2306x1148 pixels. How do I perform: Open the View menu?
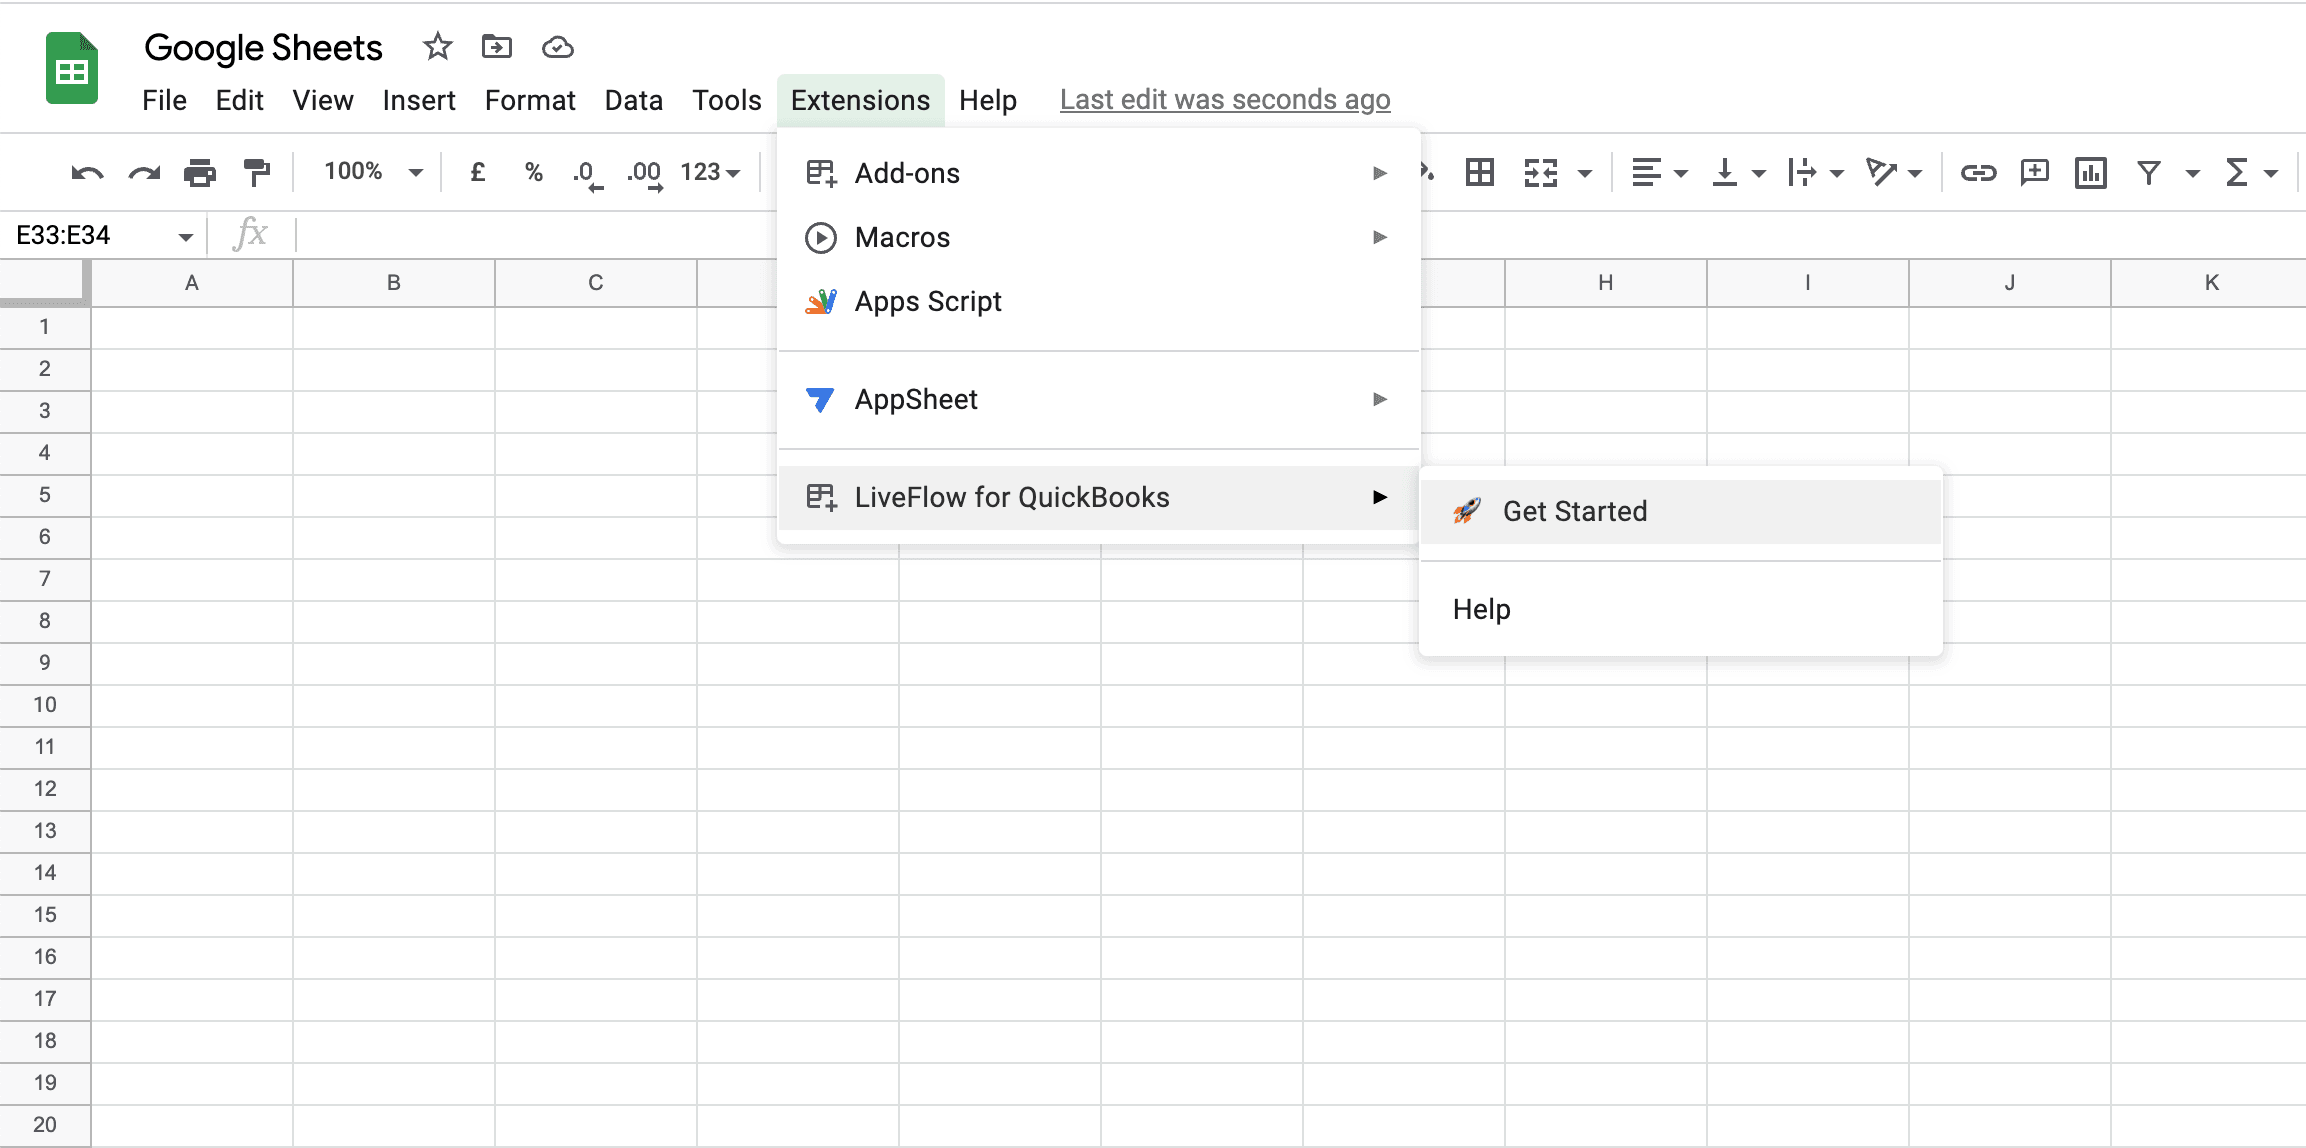coord(323,100)
